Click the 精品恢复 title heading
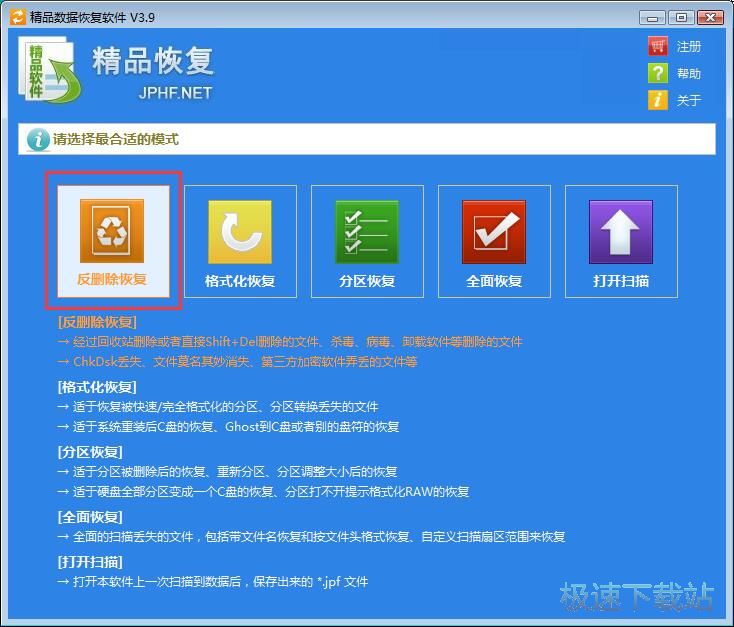Viewport: 734px width, 627px height. tap(153, 61)
